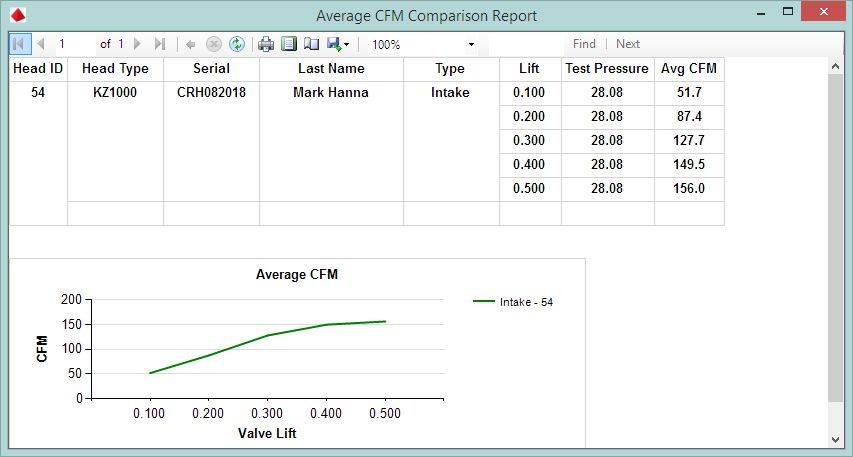Click the current page number field
The width and height of the screenshot is (853, 457).
[74, 44]
